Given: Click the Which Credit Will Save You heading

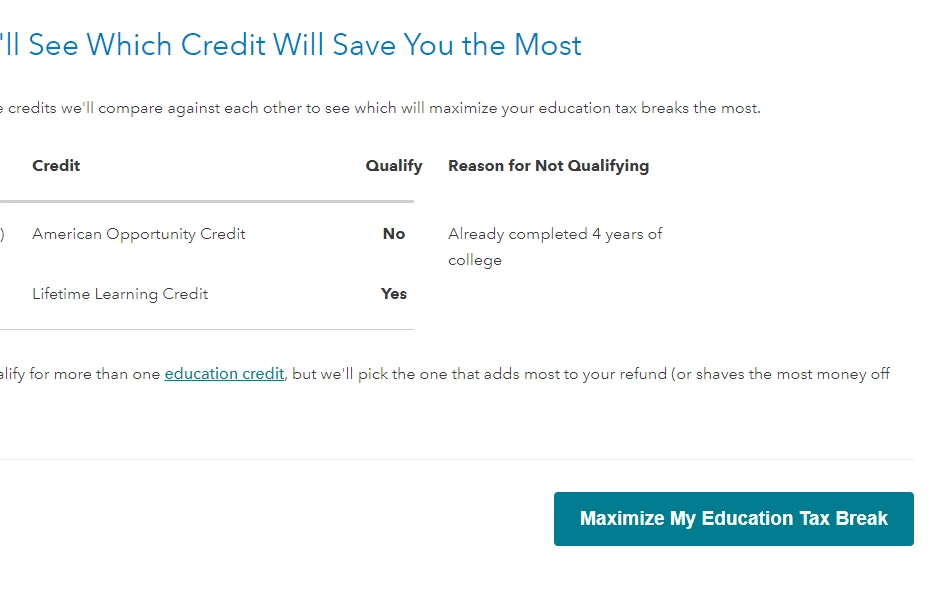Looking at the screenshot, I should tap(291, 45).
